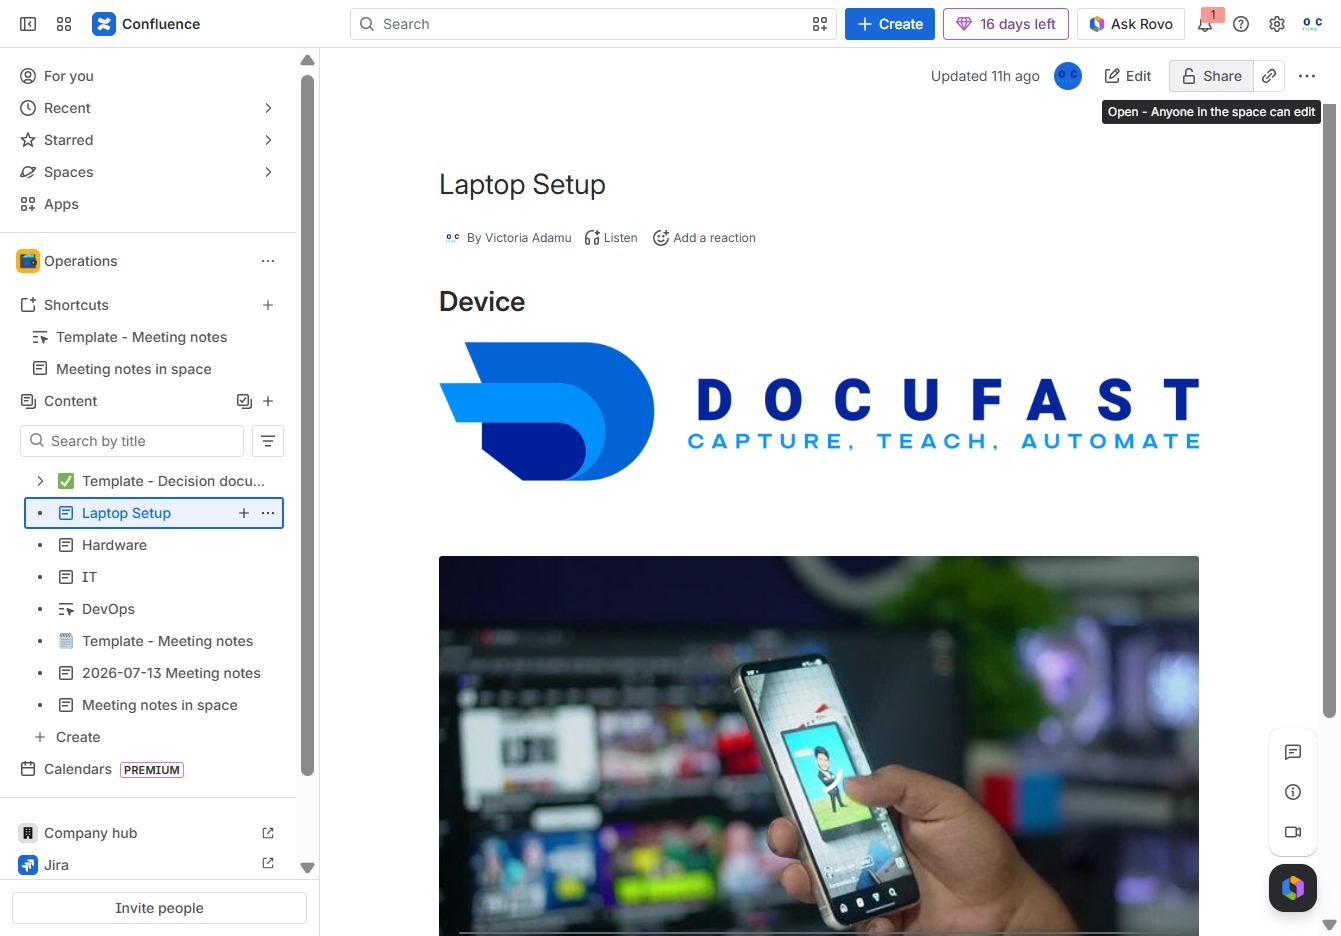Viewport: 1341px width, 936px height.
Task: Add content with the plus beside Content
Action: coord(268,401)
